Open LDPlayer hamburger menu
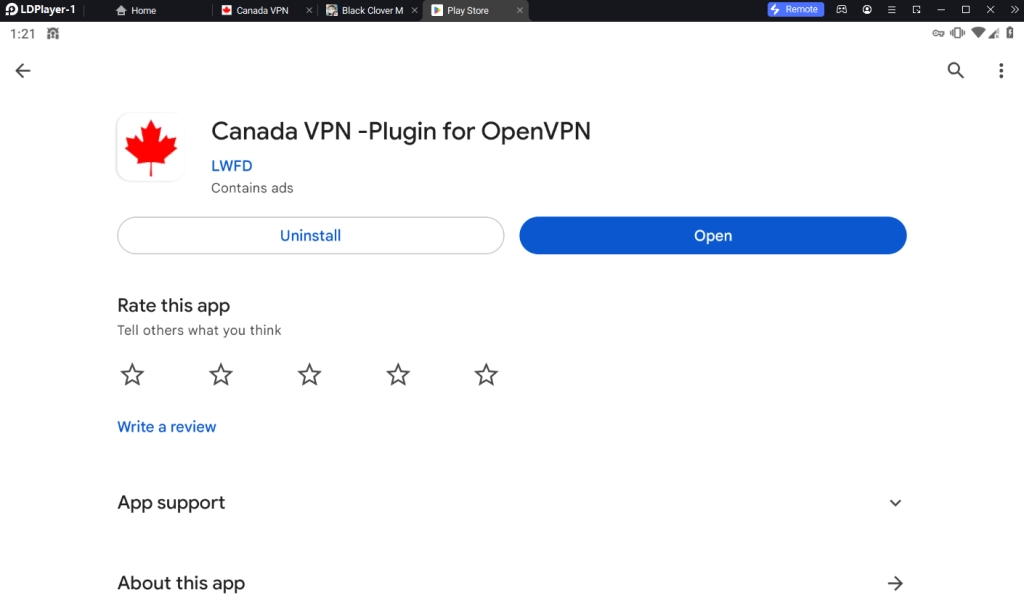This screenshot has height=598, width=1024. [892, 10]
